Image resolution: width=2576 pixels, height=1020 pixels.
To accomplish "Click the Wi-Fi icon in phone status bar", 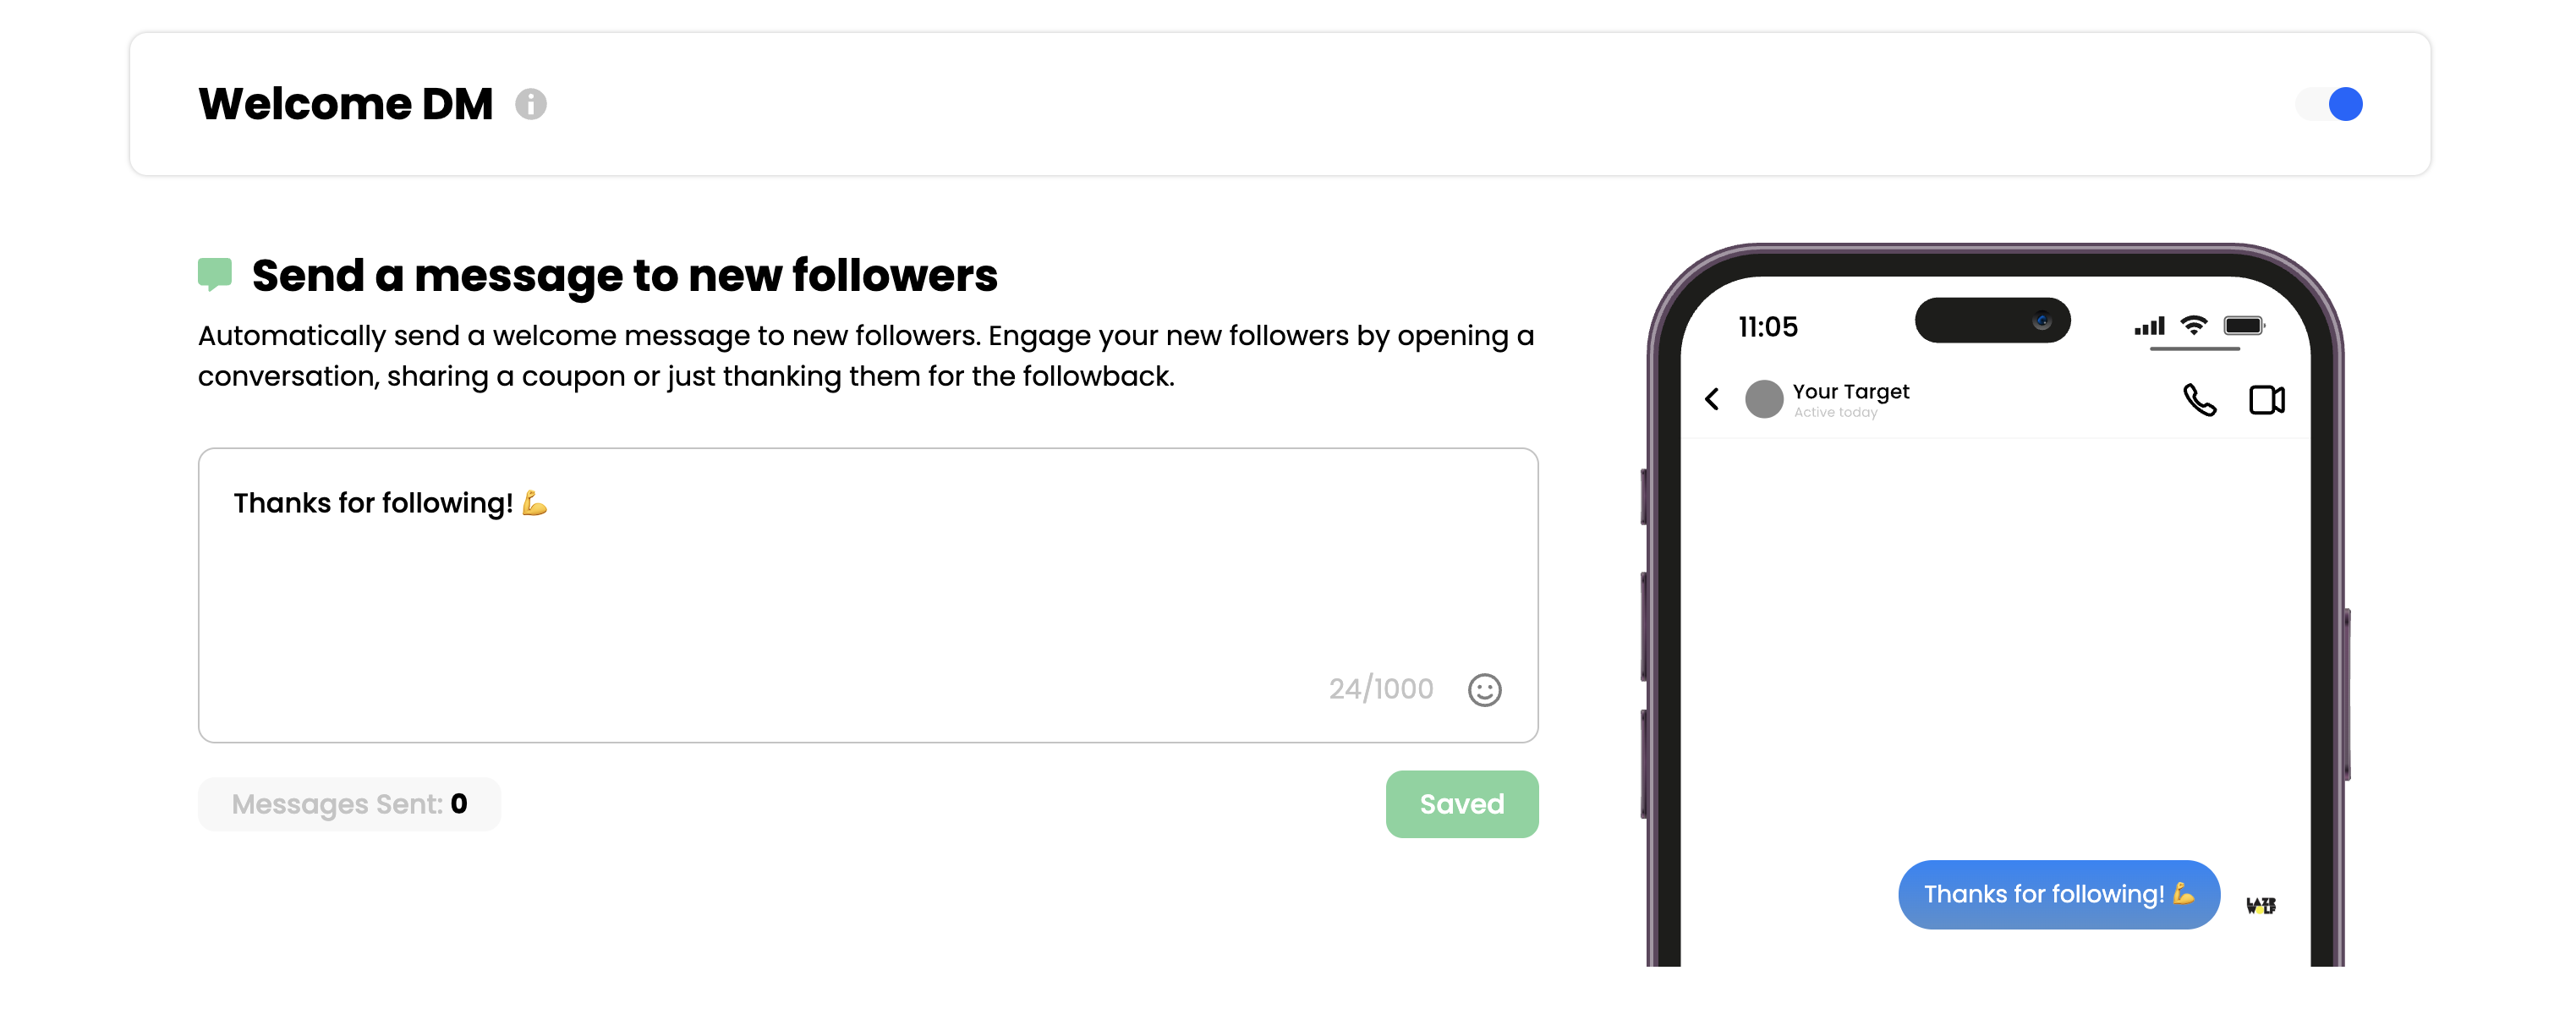I will point(2193,325).
